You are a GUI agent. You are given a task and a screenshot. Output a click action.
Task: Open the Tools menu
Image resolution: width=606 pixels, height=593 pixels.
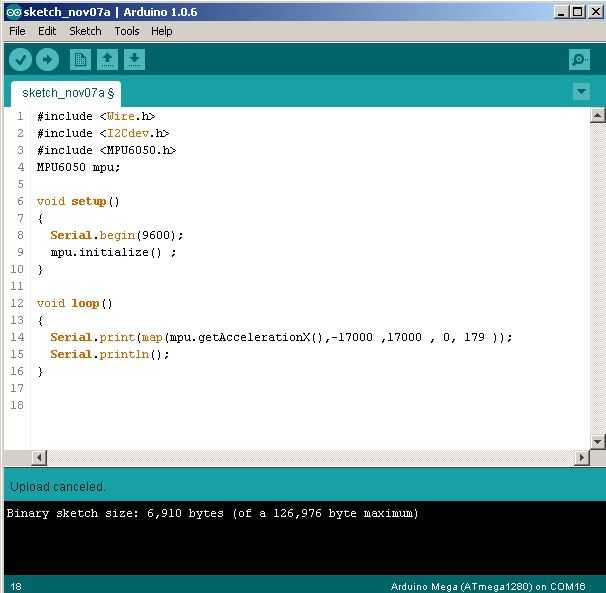pos(127,31)
